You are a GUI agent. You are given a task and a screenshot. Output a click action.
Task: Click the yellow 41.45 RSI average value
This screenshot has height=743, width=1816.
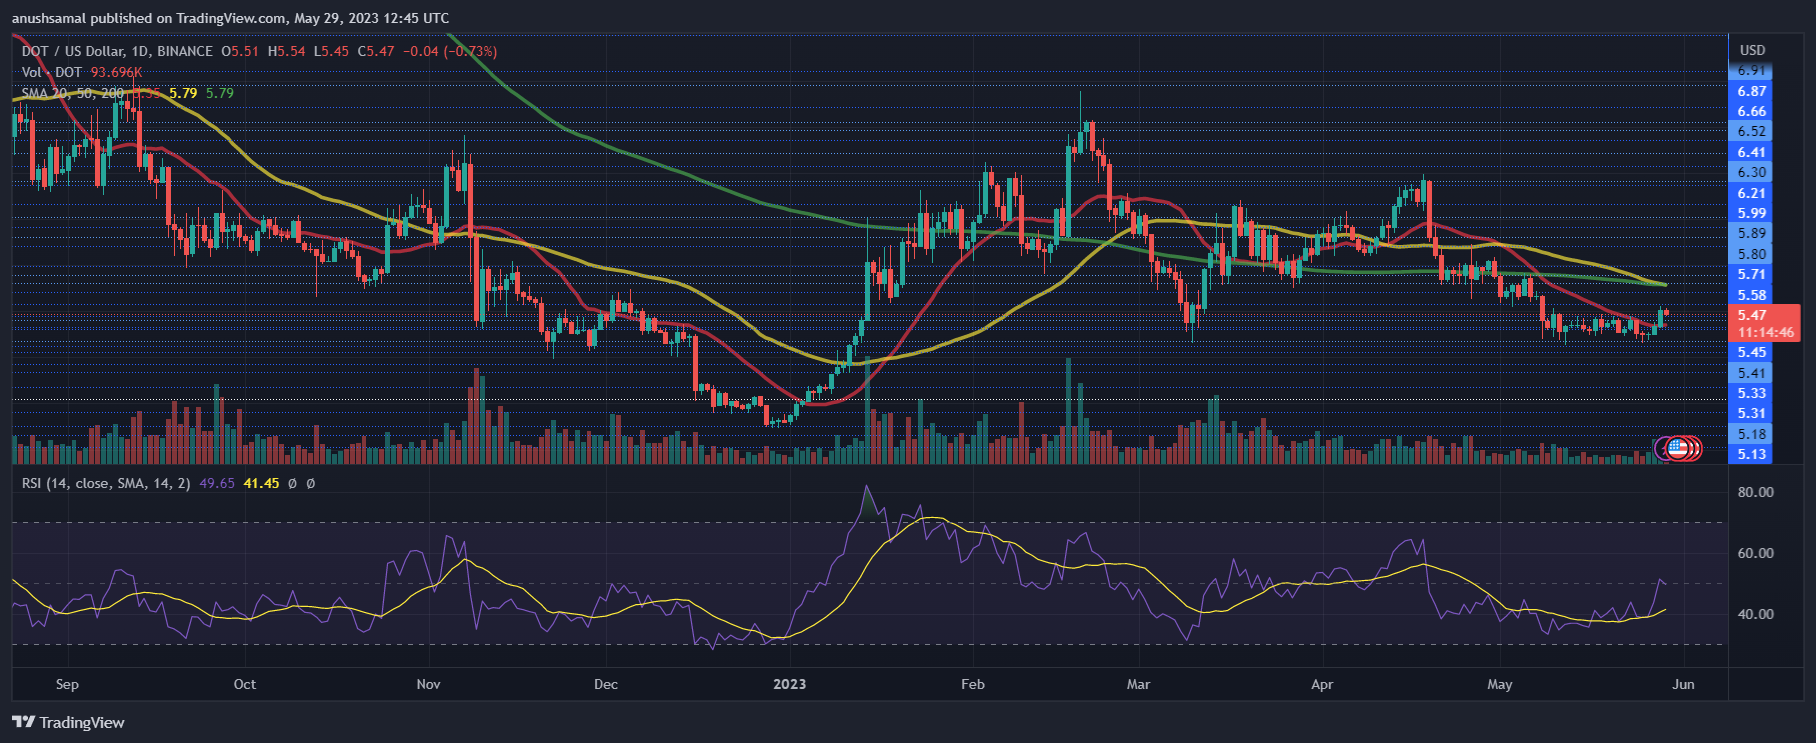(x=261, y=483)
